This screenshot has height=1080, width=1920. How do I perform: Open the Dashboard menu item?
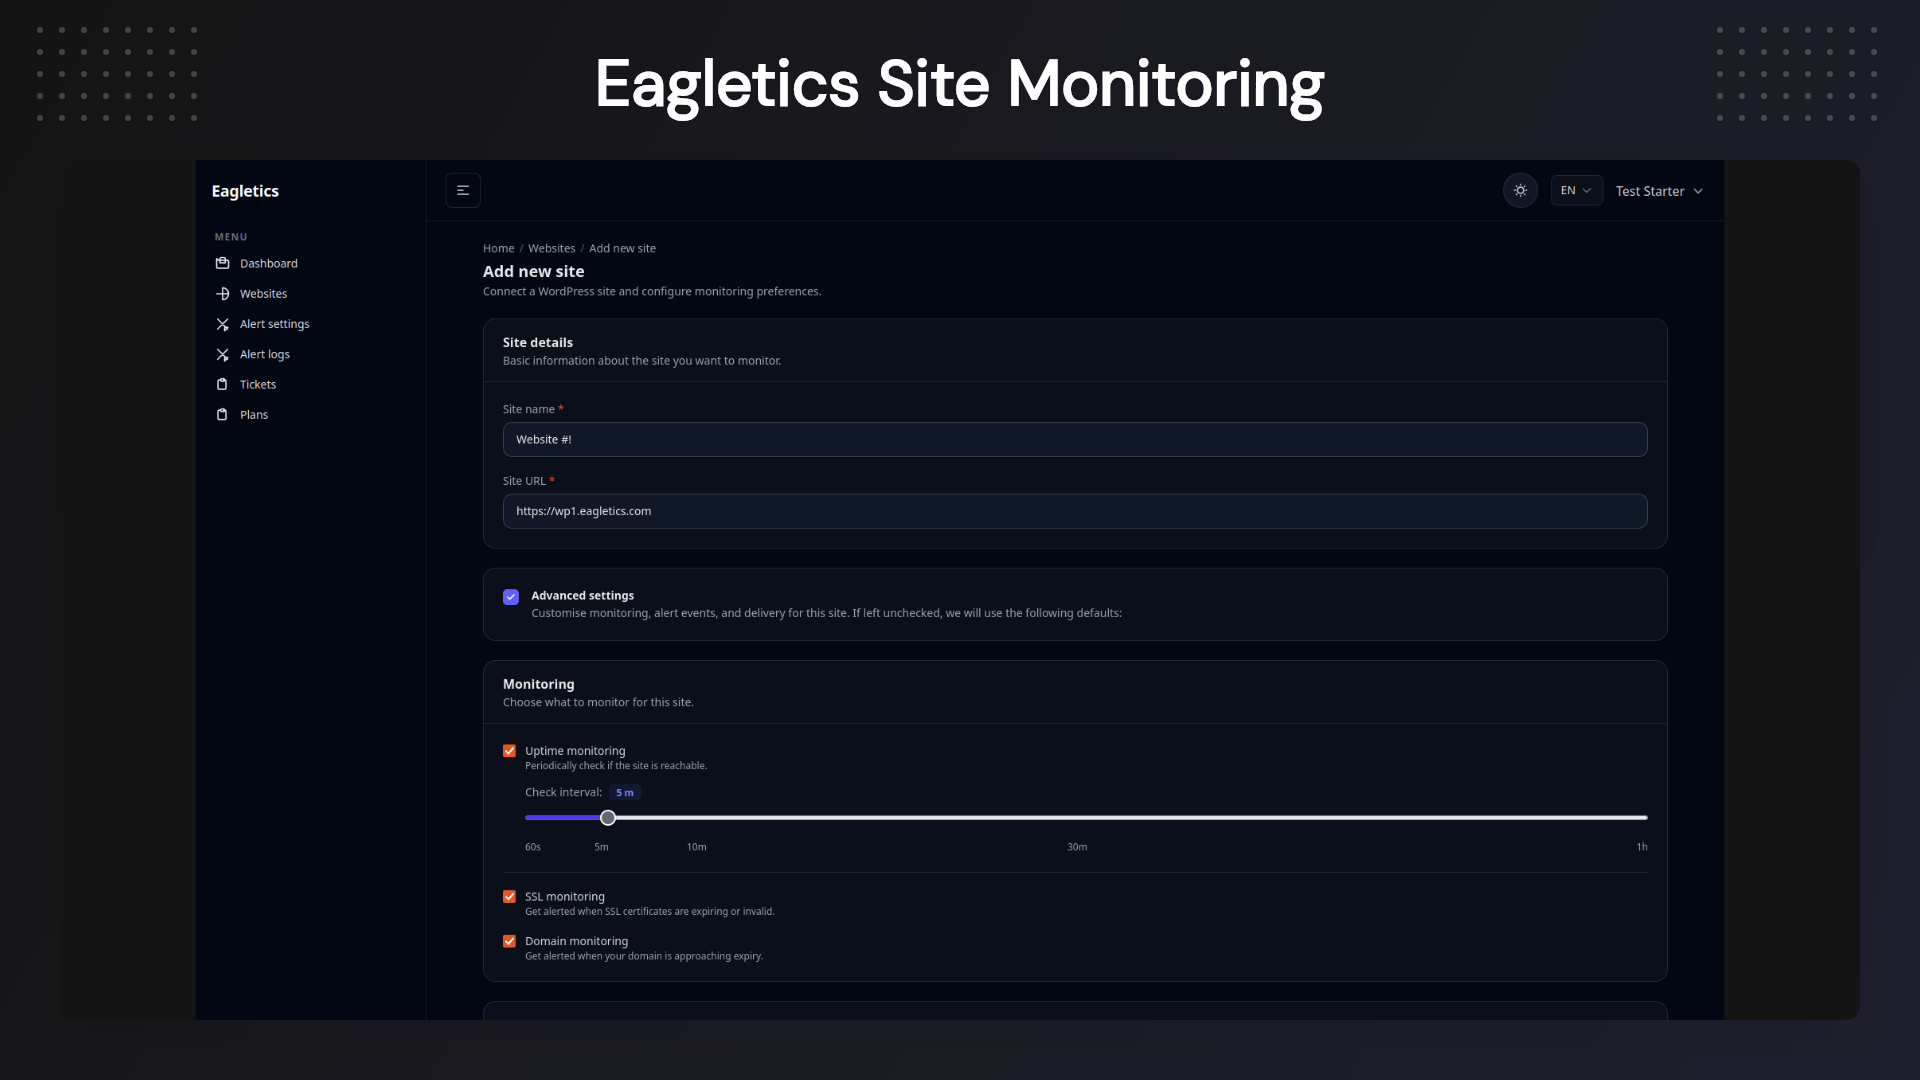pos(269,263)
